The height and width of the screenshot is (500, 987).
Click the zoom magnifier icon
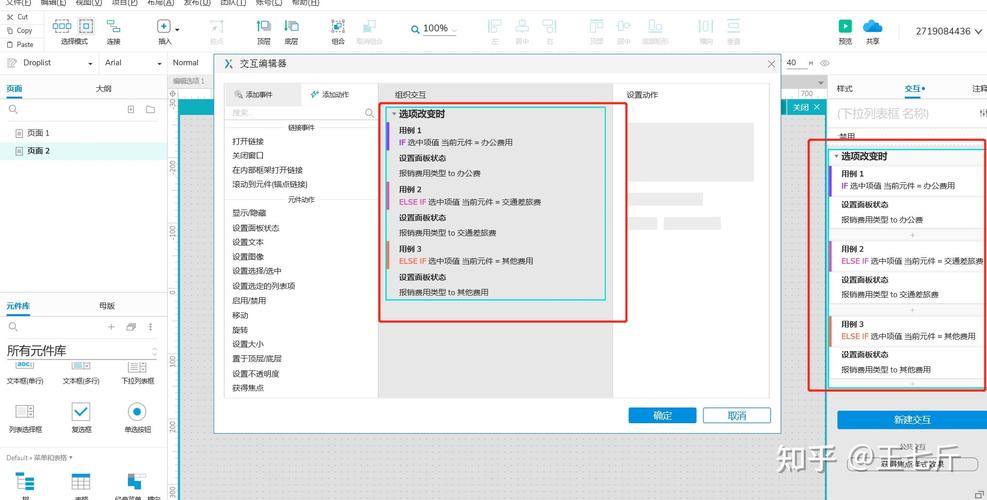coord(415,29)
